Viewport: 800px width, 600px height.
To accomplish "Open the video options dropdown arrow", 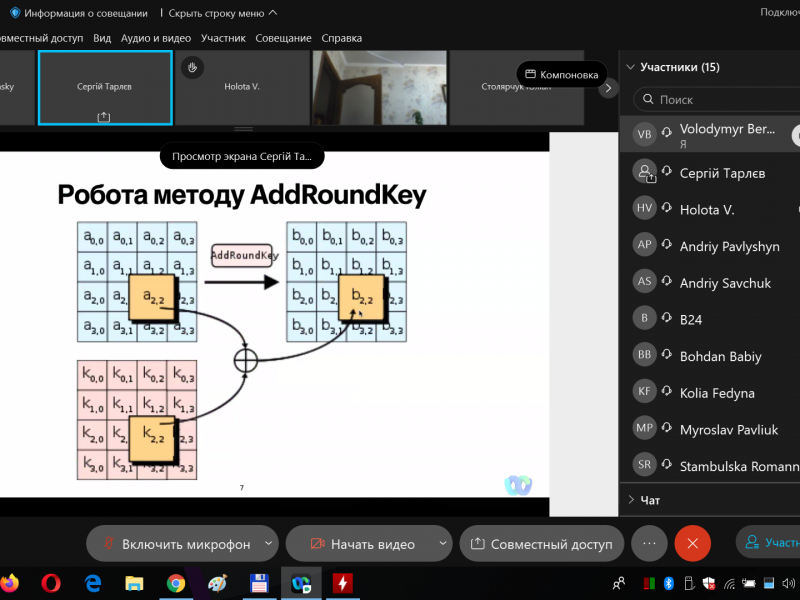I will (x=443, y=544).
